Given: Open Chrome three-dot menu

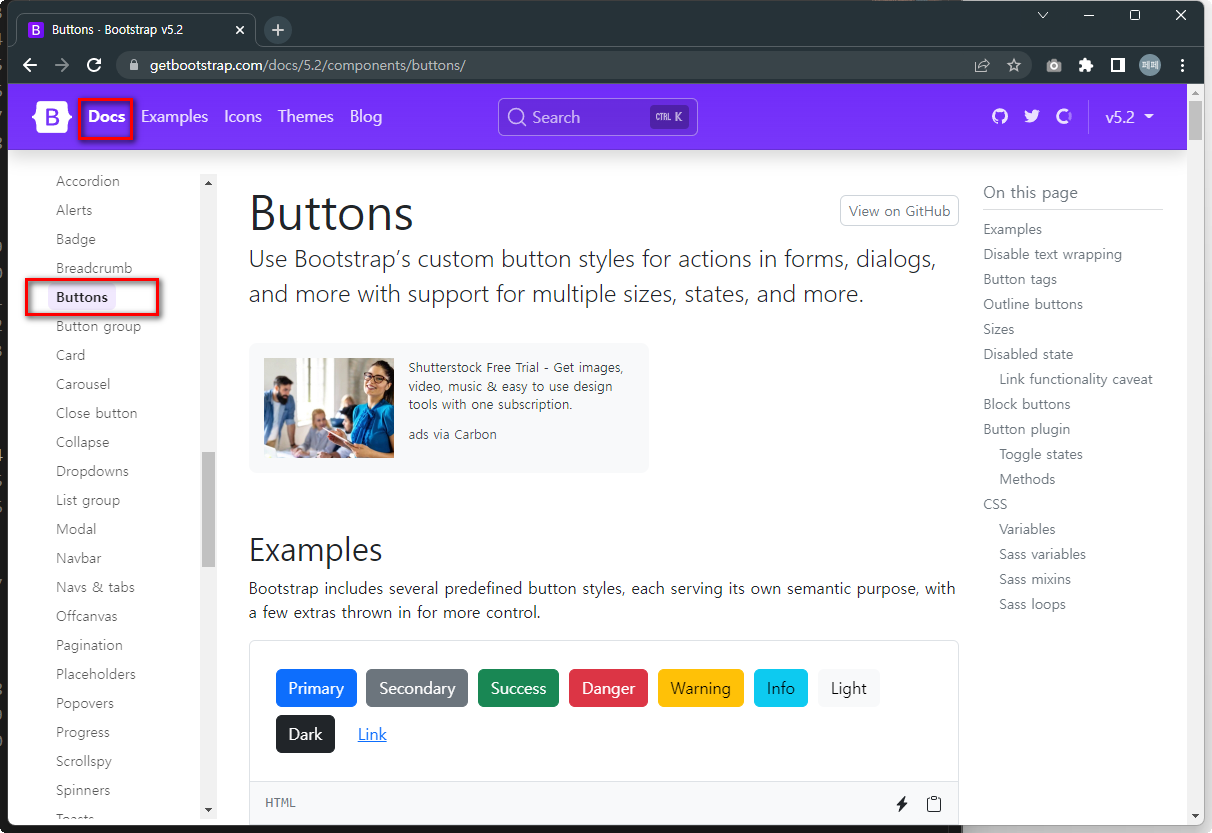Looking at the screenshot, I should pyautogui.click(x=1183, y=65).
